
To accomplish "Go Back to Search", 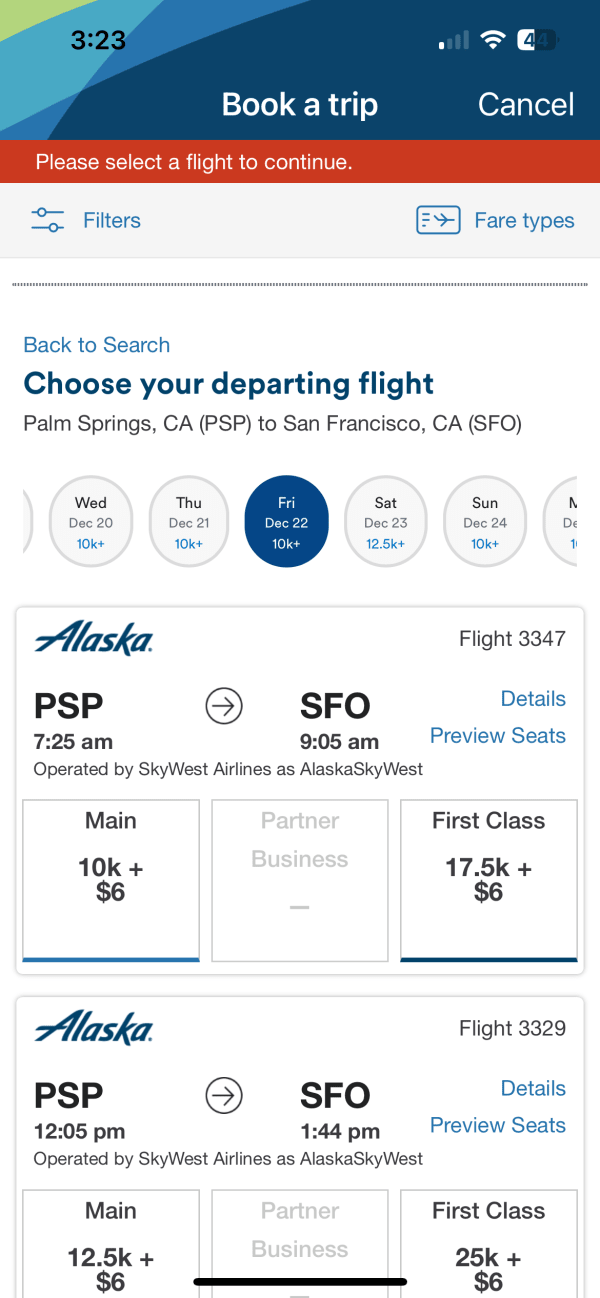I will [97, 345].
